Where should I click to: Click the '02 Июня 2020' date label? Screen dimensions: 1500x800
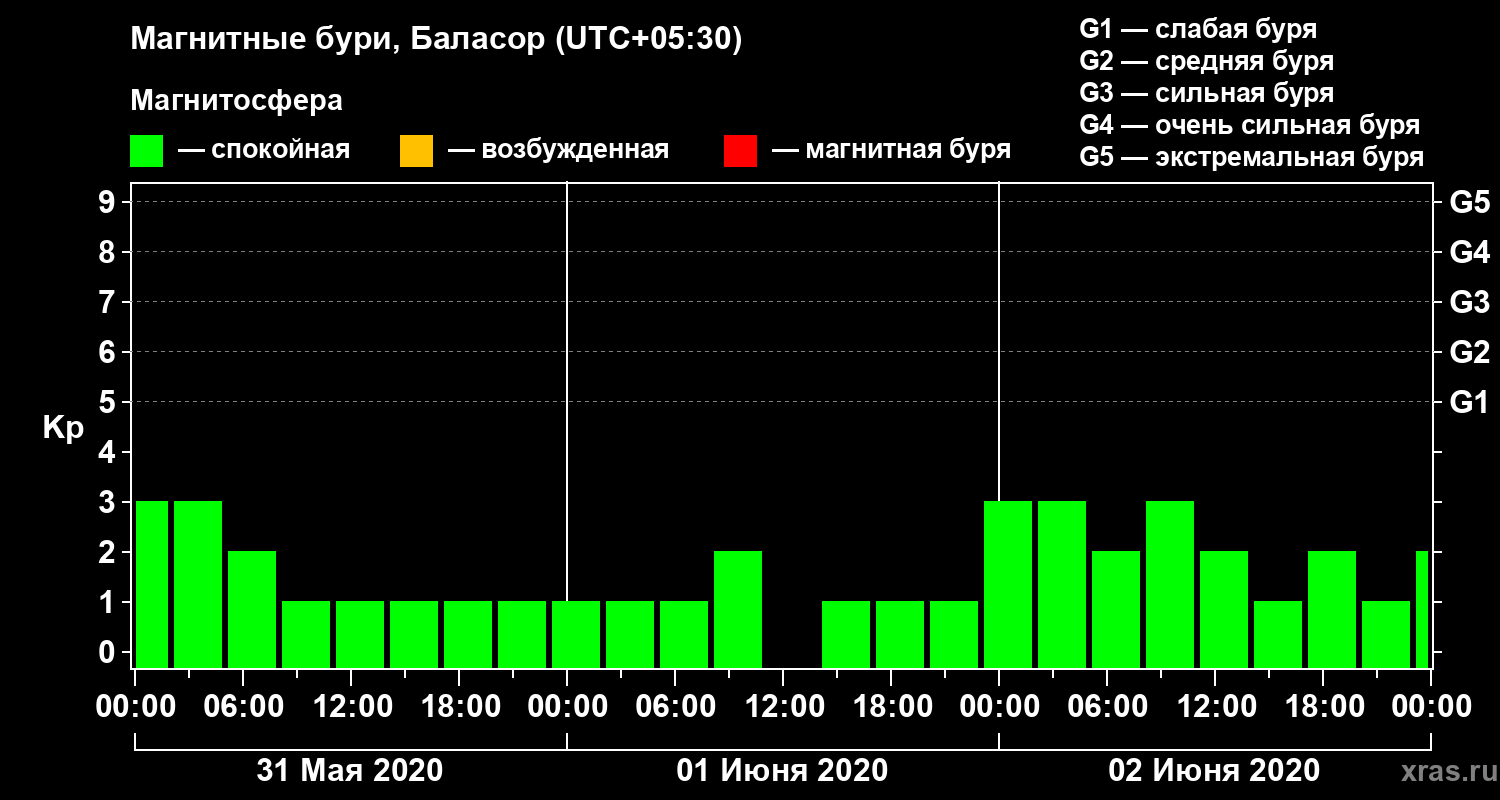point(1214,771)
